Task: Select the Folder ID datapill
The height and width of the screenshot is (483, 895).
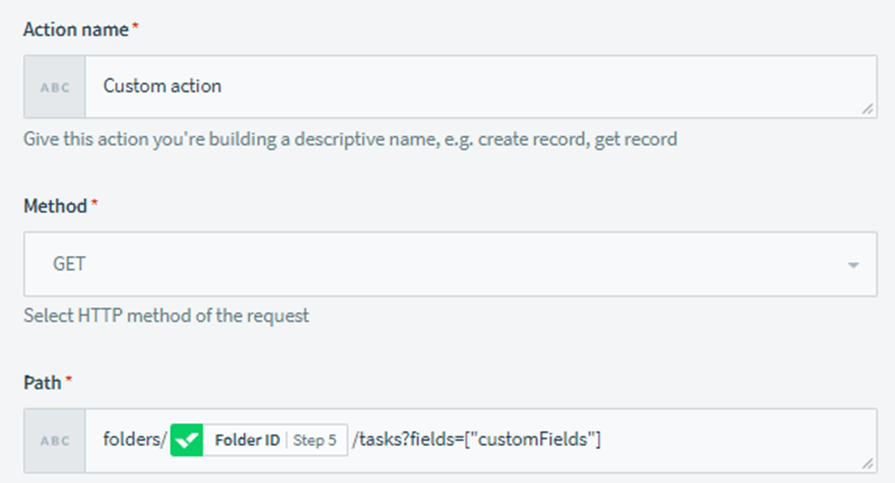Action: point(247,440)
